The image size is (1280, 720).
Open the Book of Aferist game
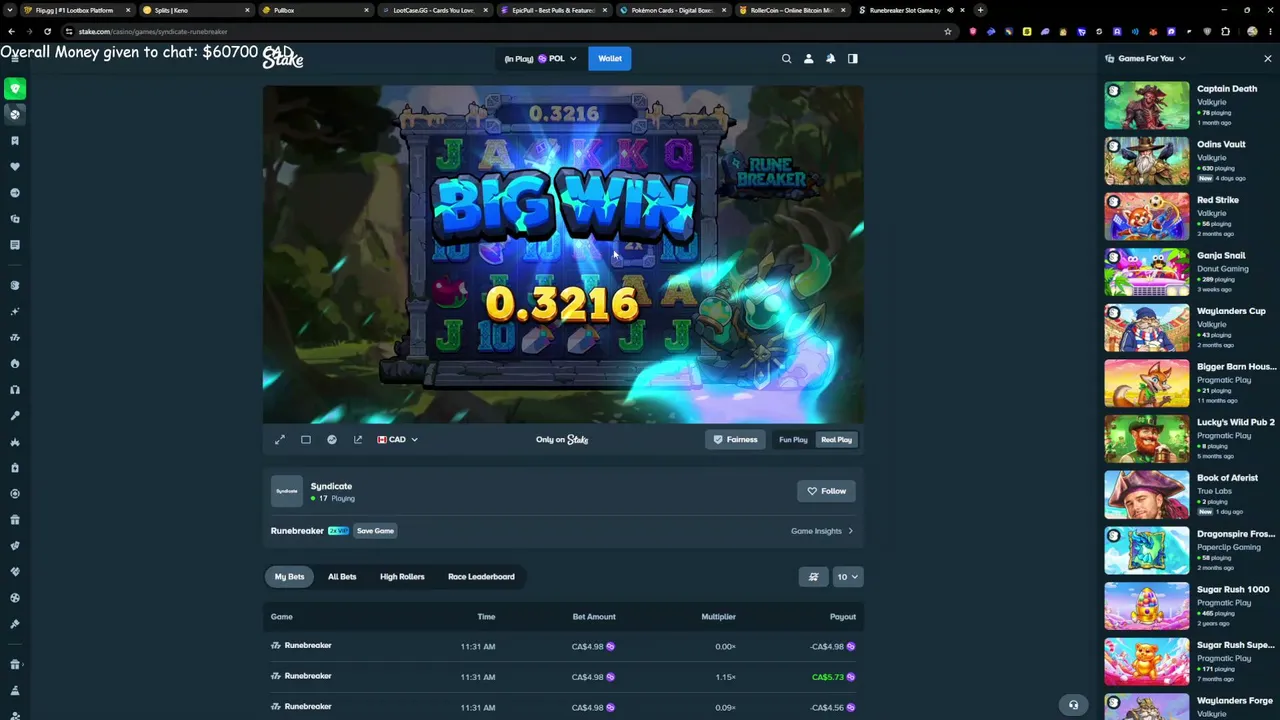(x=1147, y=495)
